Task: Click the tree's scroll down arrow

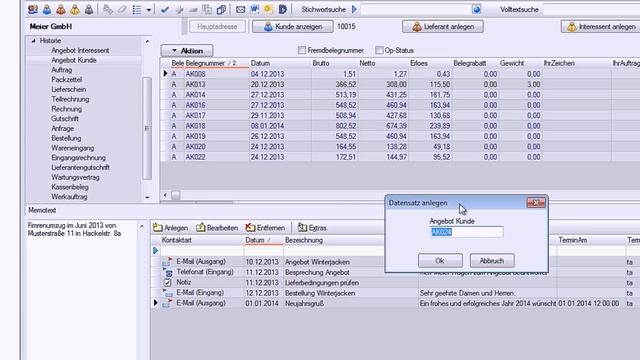Action: pos(147,198)
